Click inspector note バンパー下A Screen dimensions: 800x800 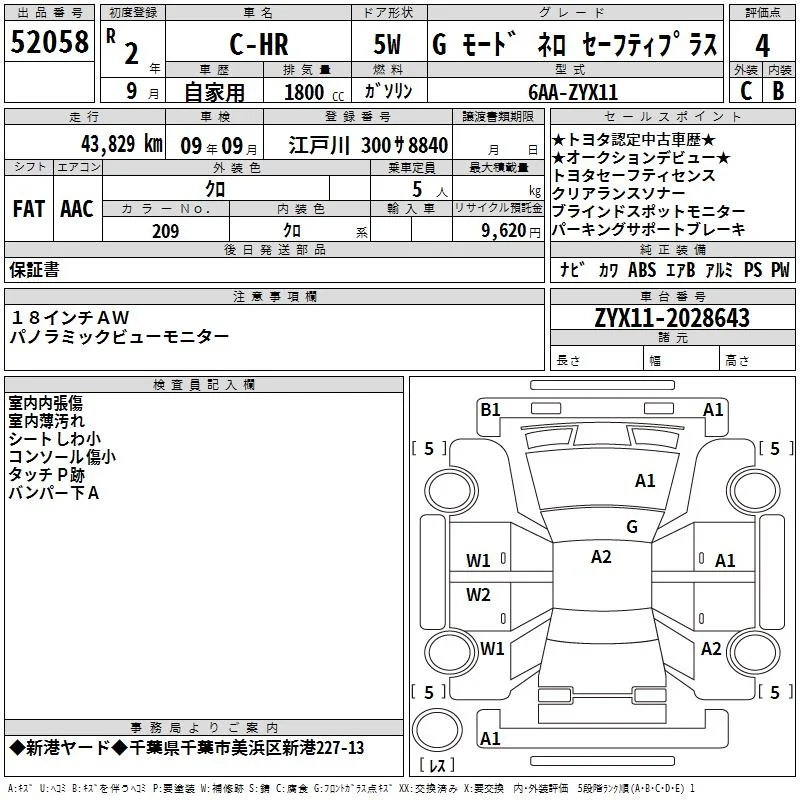pos(54,493)
